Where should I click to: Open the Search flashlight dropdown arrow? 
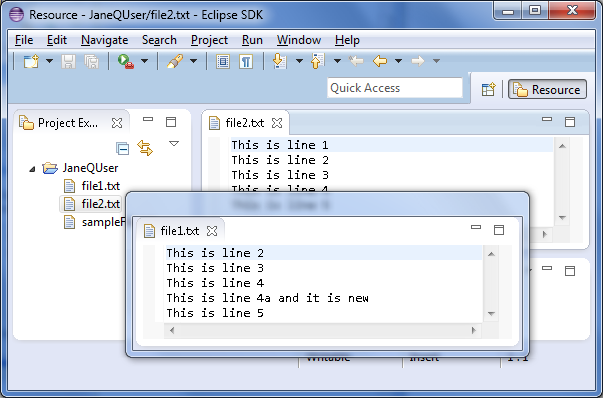tap(193, 61)
